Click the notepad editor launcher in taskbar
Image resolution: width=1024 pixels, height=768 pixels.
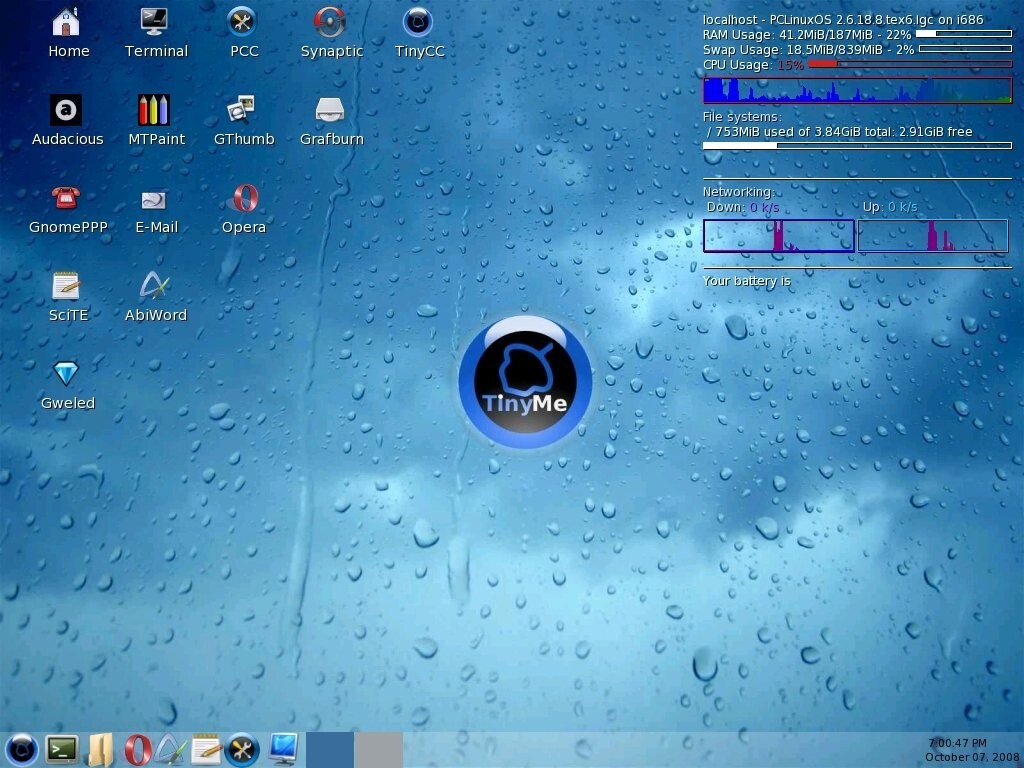click(206, 749)
